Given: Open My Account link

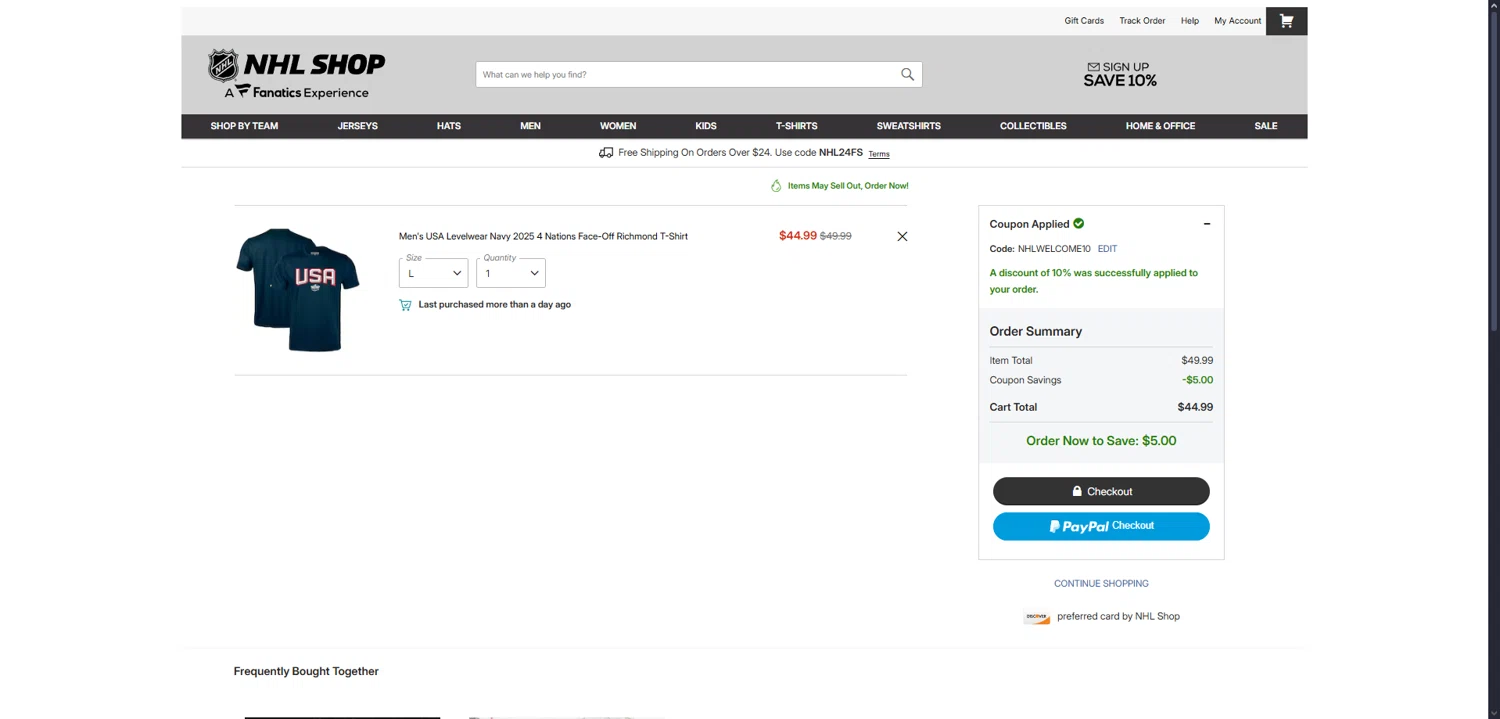Looking at the screenshot, I should click(1237, 21).
